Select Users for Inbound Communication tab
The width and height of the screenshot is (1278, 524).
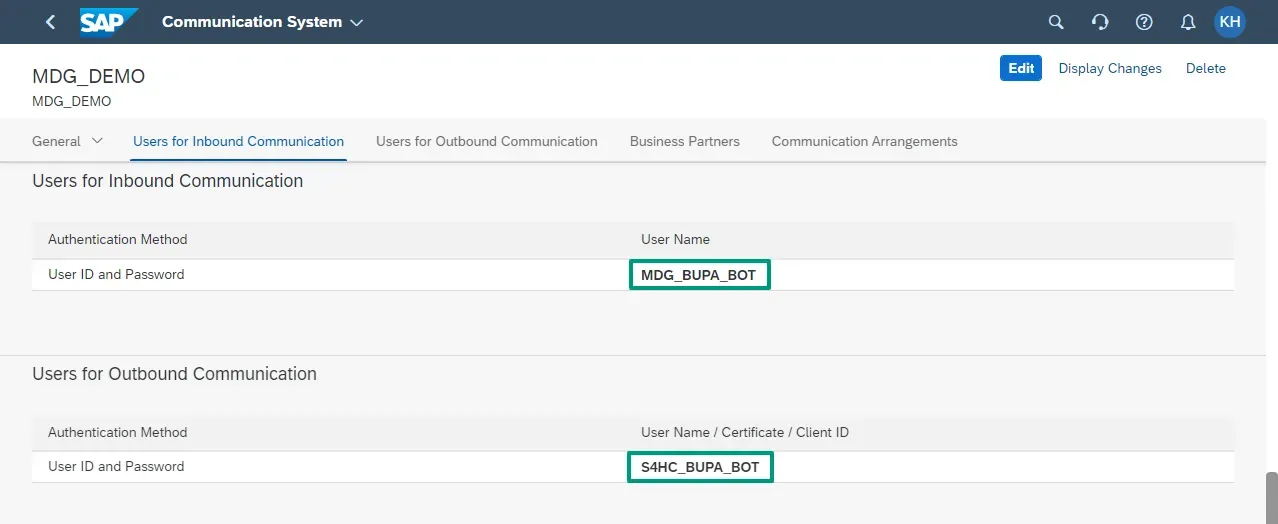point(238,141)
